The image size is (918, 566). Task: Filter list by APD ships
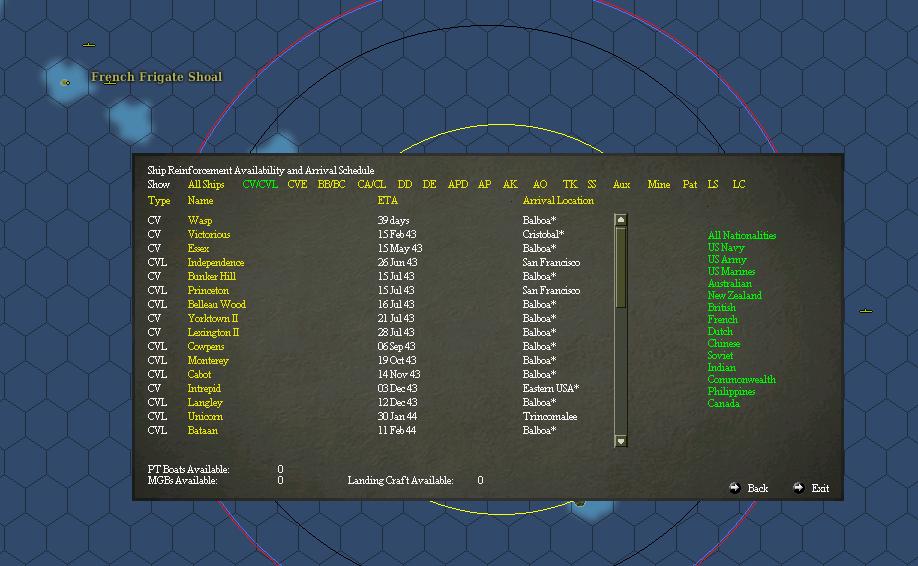click(458, 184)
